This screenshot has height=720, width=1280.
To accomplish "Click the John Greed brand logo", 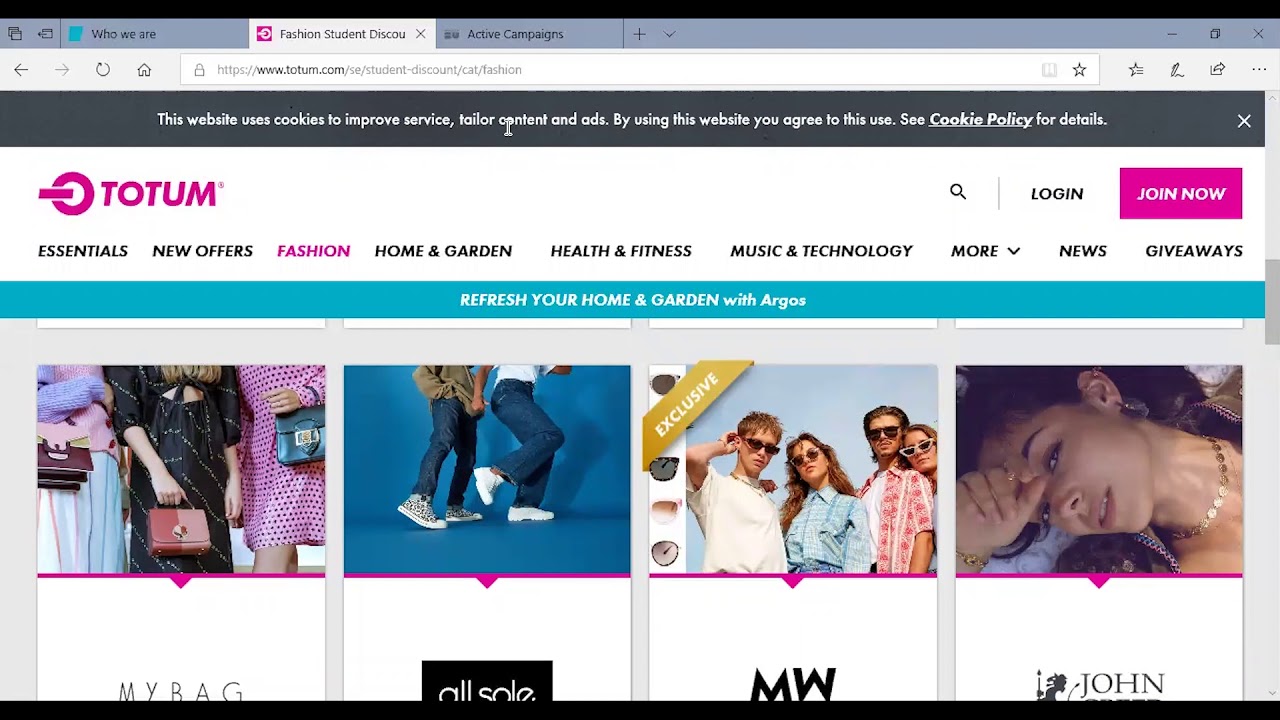I will (1099, 686).
